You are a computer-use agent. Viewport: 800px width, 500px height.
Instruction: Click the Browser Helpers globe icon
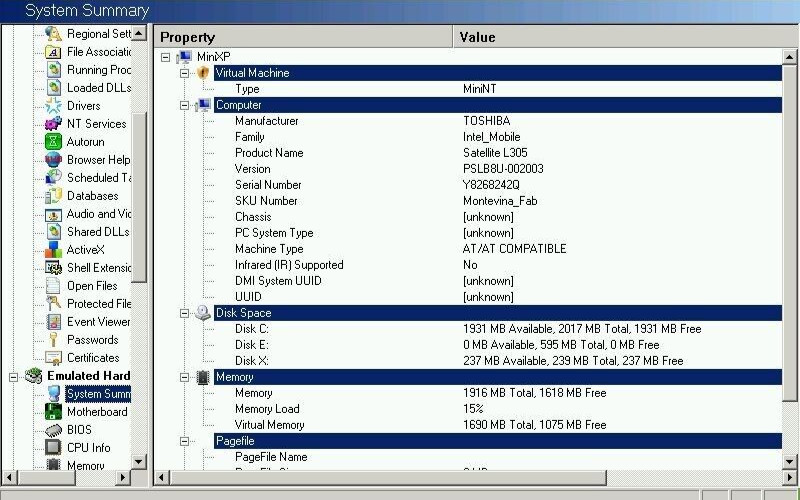[x=53, y=160]
